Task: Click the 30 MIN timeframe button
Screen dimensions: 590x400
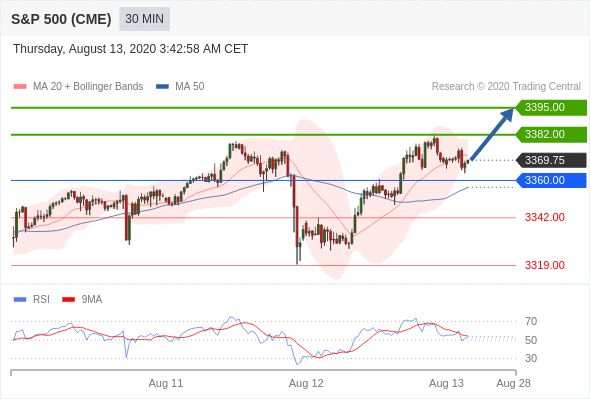Action: [144, 19]
